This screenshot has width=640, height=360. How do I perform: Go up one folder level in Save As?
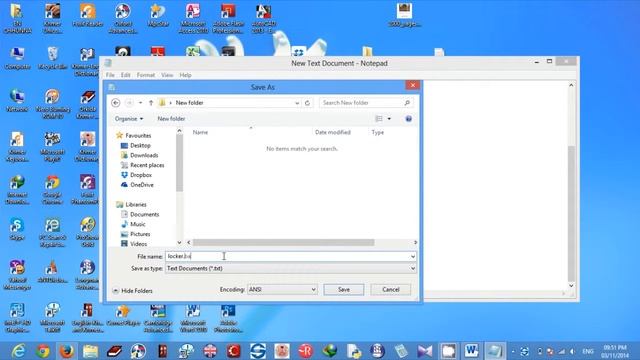(151, 103)
